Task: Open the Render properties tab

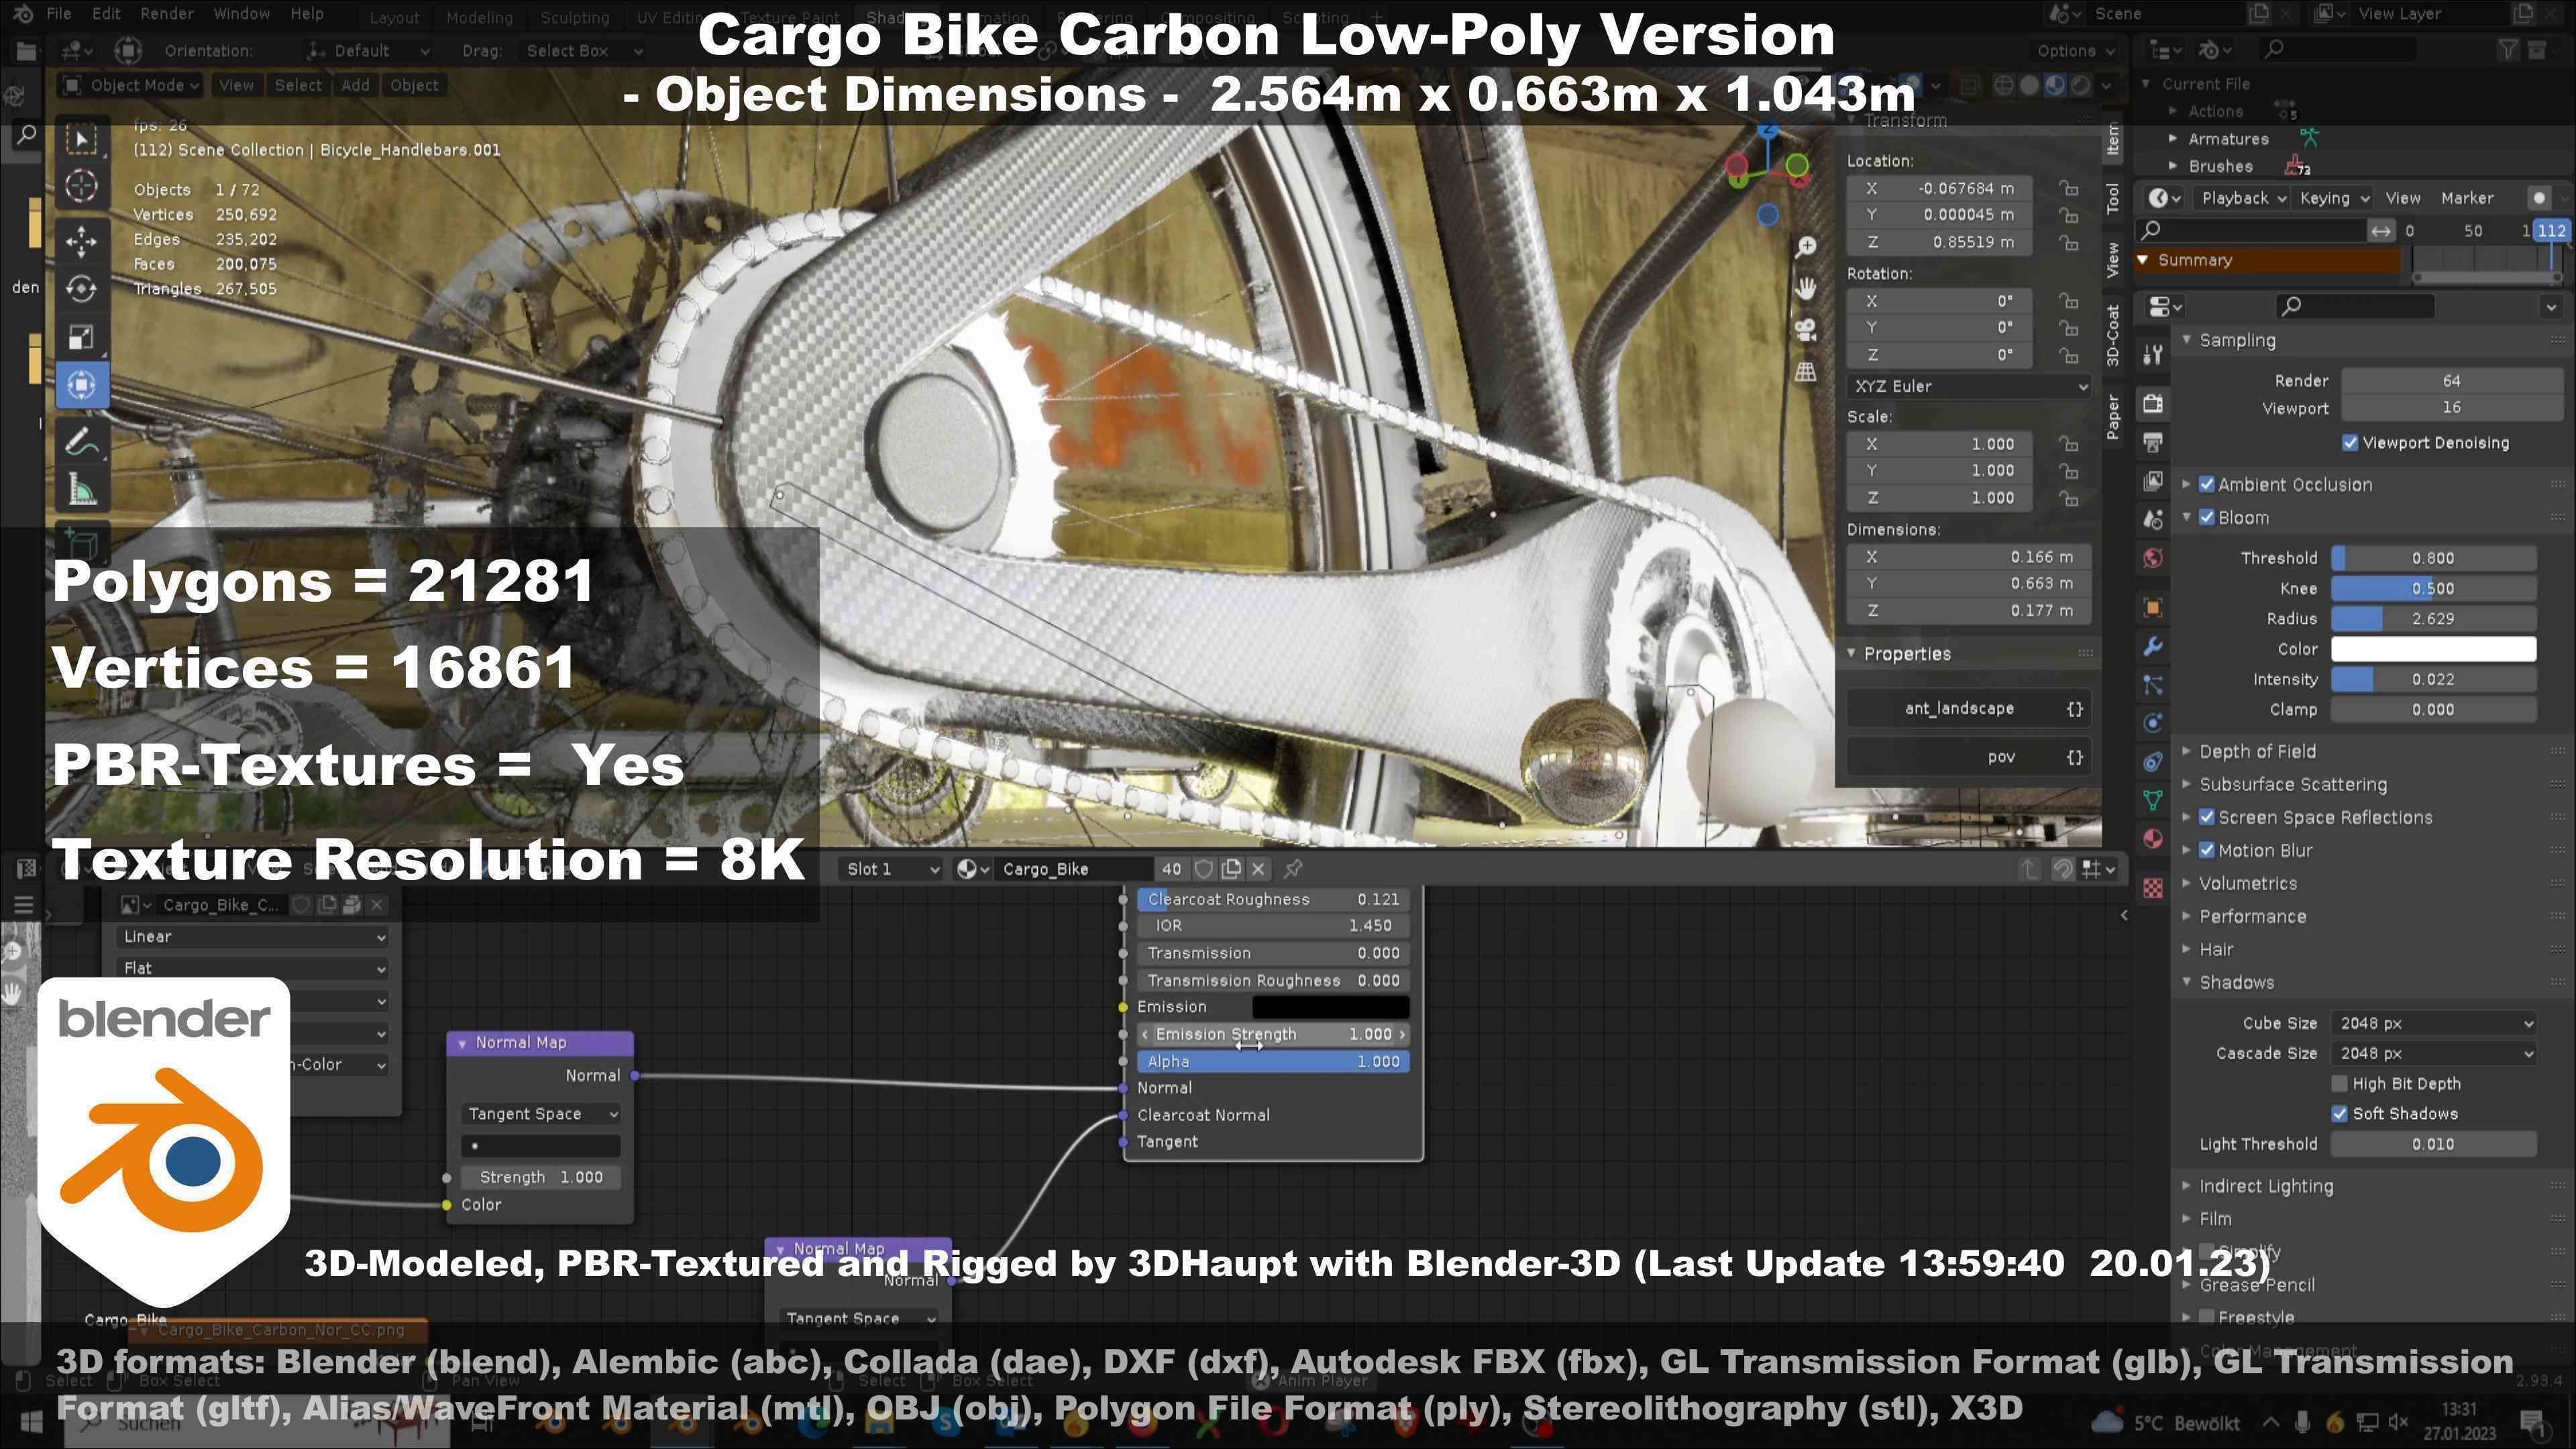Action: coord(2153,403)
